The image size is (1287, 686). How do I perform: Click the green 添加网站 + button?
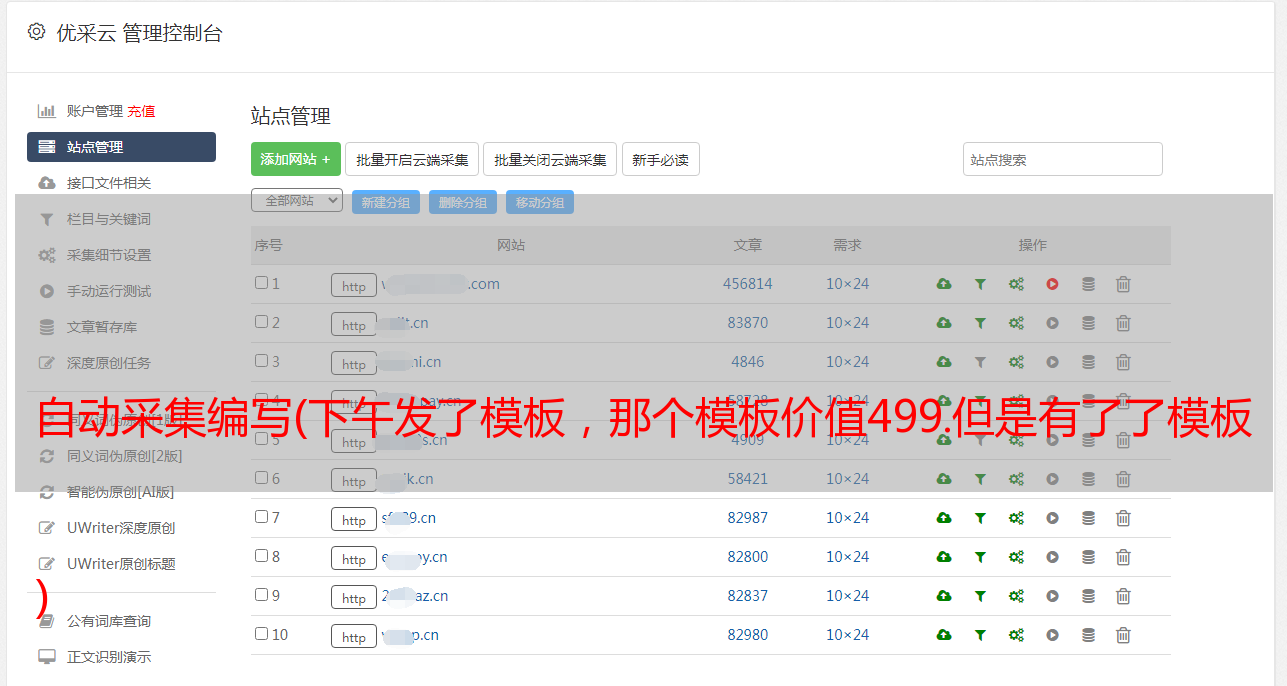296,159
